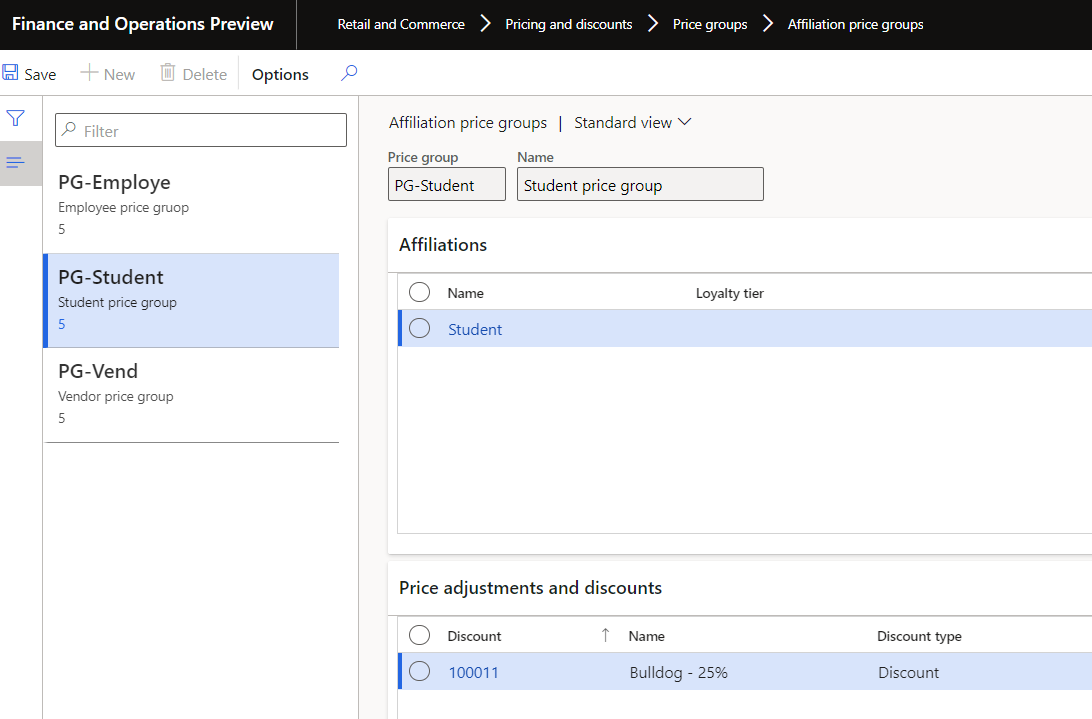Screen dimensions: 1092x719
Task: Toggle the list view lines icon
Action: [x=15, y=162]
